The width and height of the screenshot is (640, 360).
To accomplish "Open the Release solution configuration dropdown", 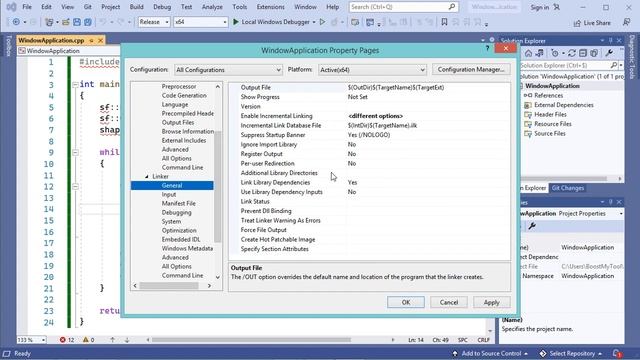I will point(154,22).
